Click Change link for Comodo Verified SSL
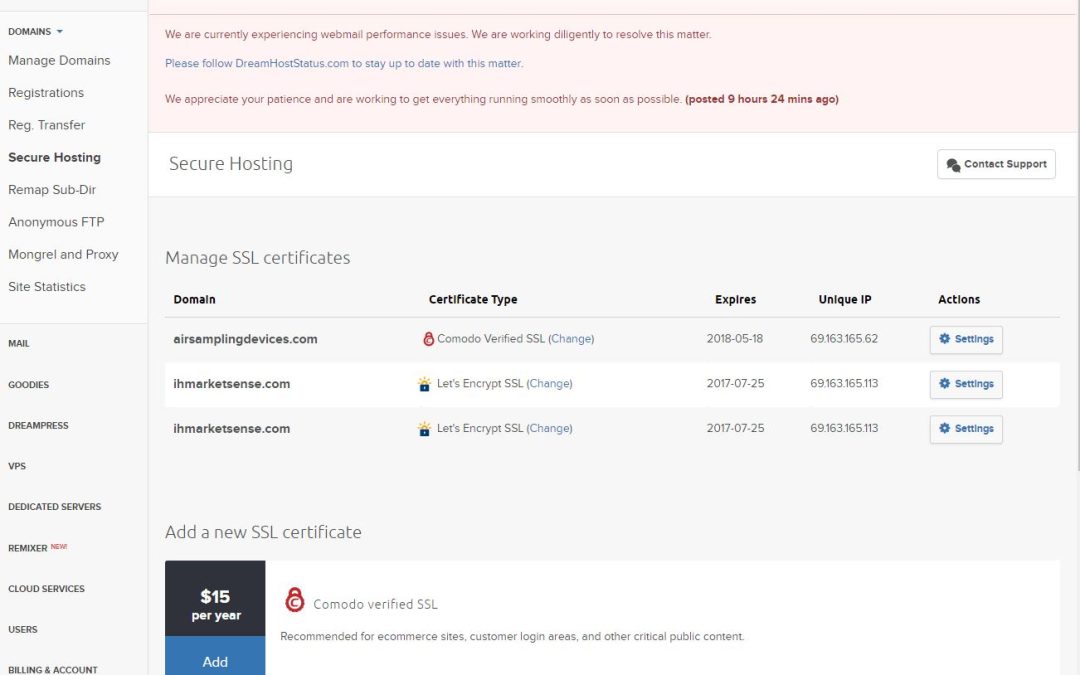1080x675 pixels. [571, 339]
